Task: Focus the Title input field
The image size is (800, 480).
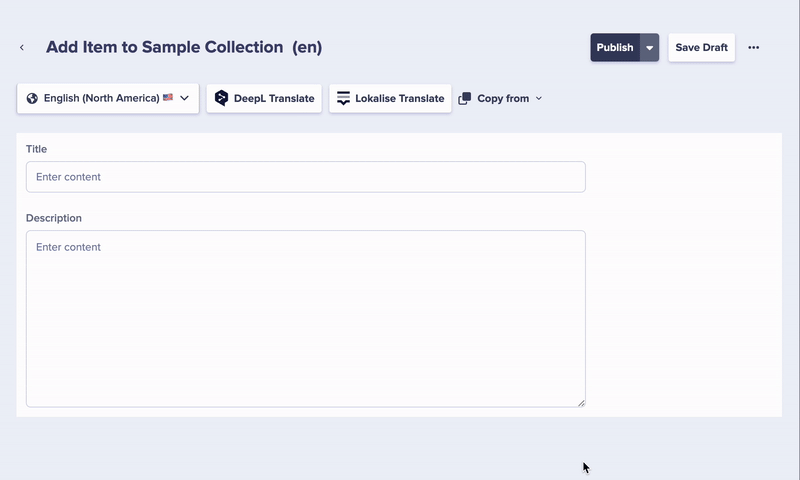Action: pyautogui.click(x=305, y=177)
